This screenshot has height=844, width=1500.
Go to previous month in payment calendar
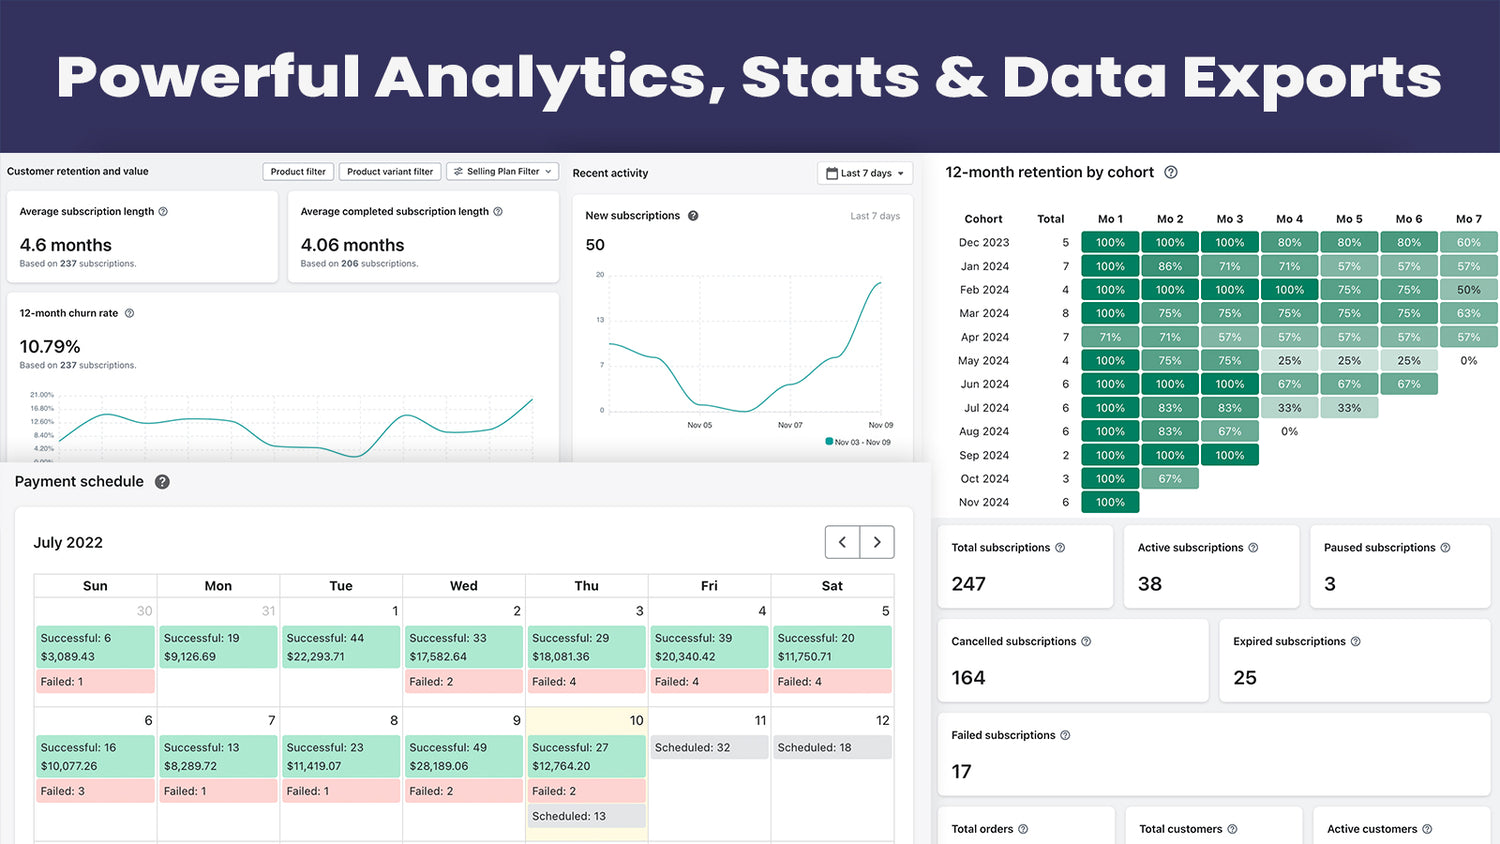click(842, 542)
